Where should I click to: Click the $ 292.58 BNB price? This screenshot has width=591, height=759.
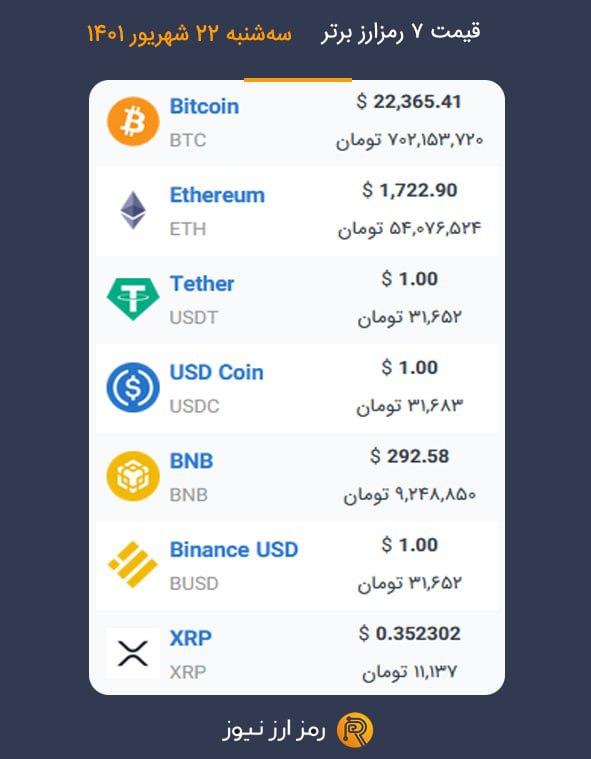(x=409, y=456)
